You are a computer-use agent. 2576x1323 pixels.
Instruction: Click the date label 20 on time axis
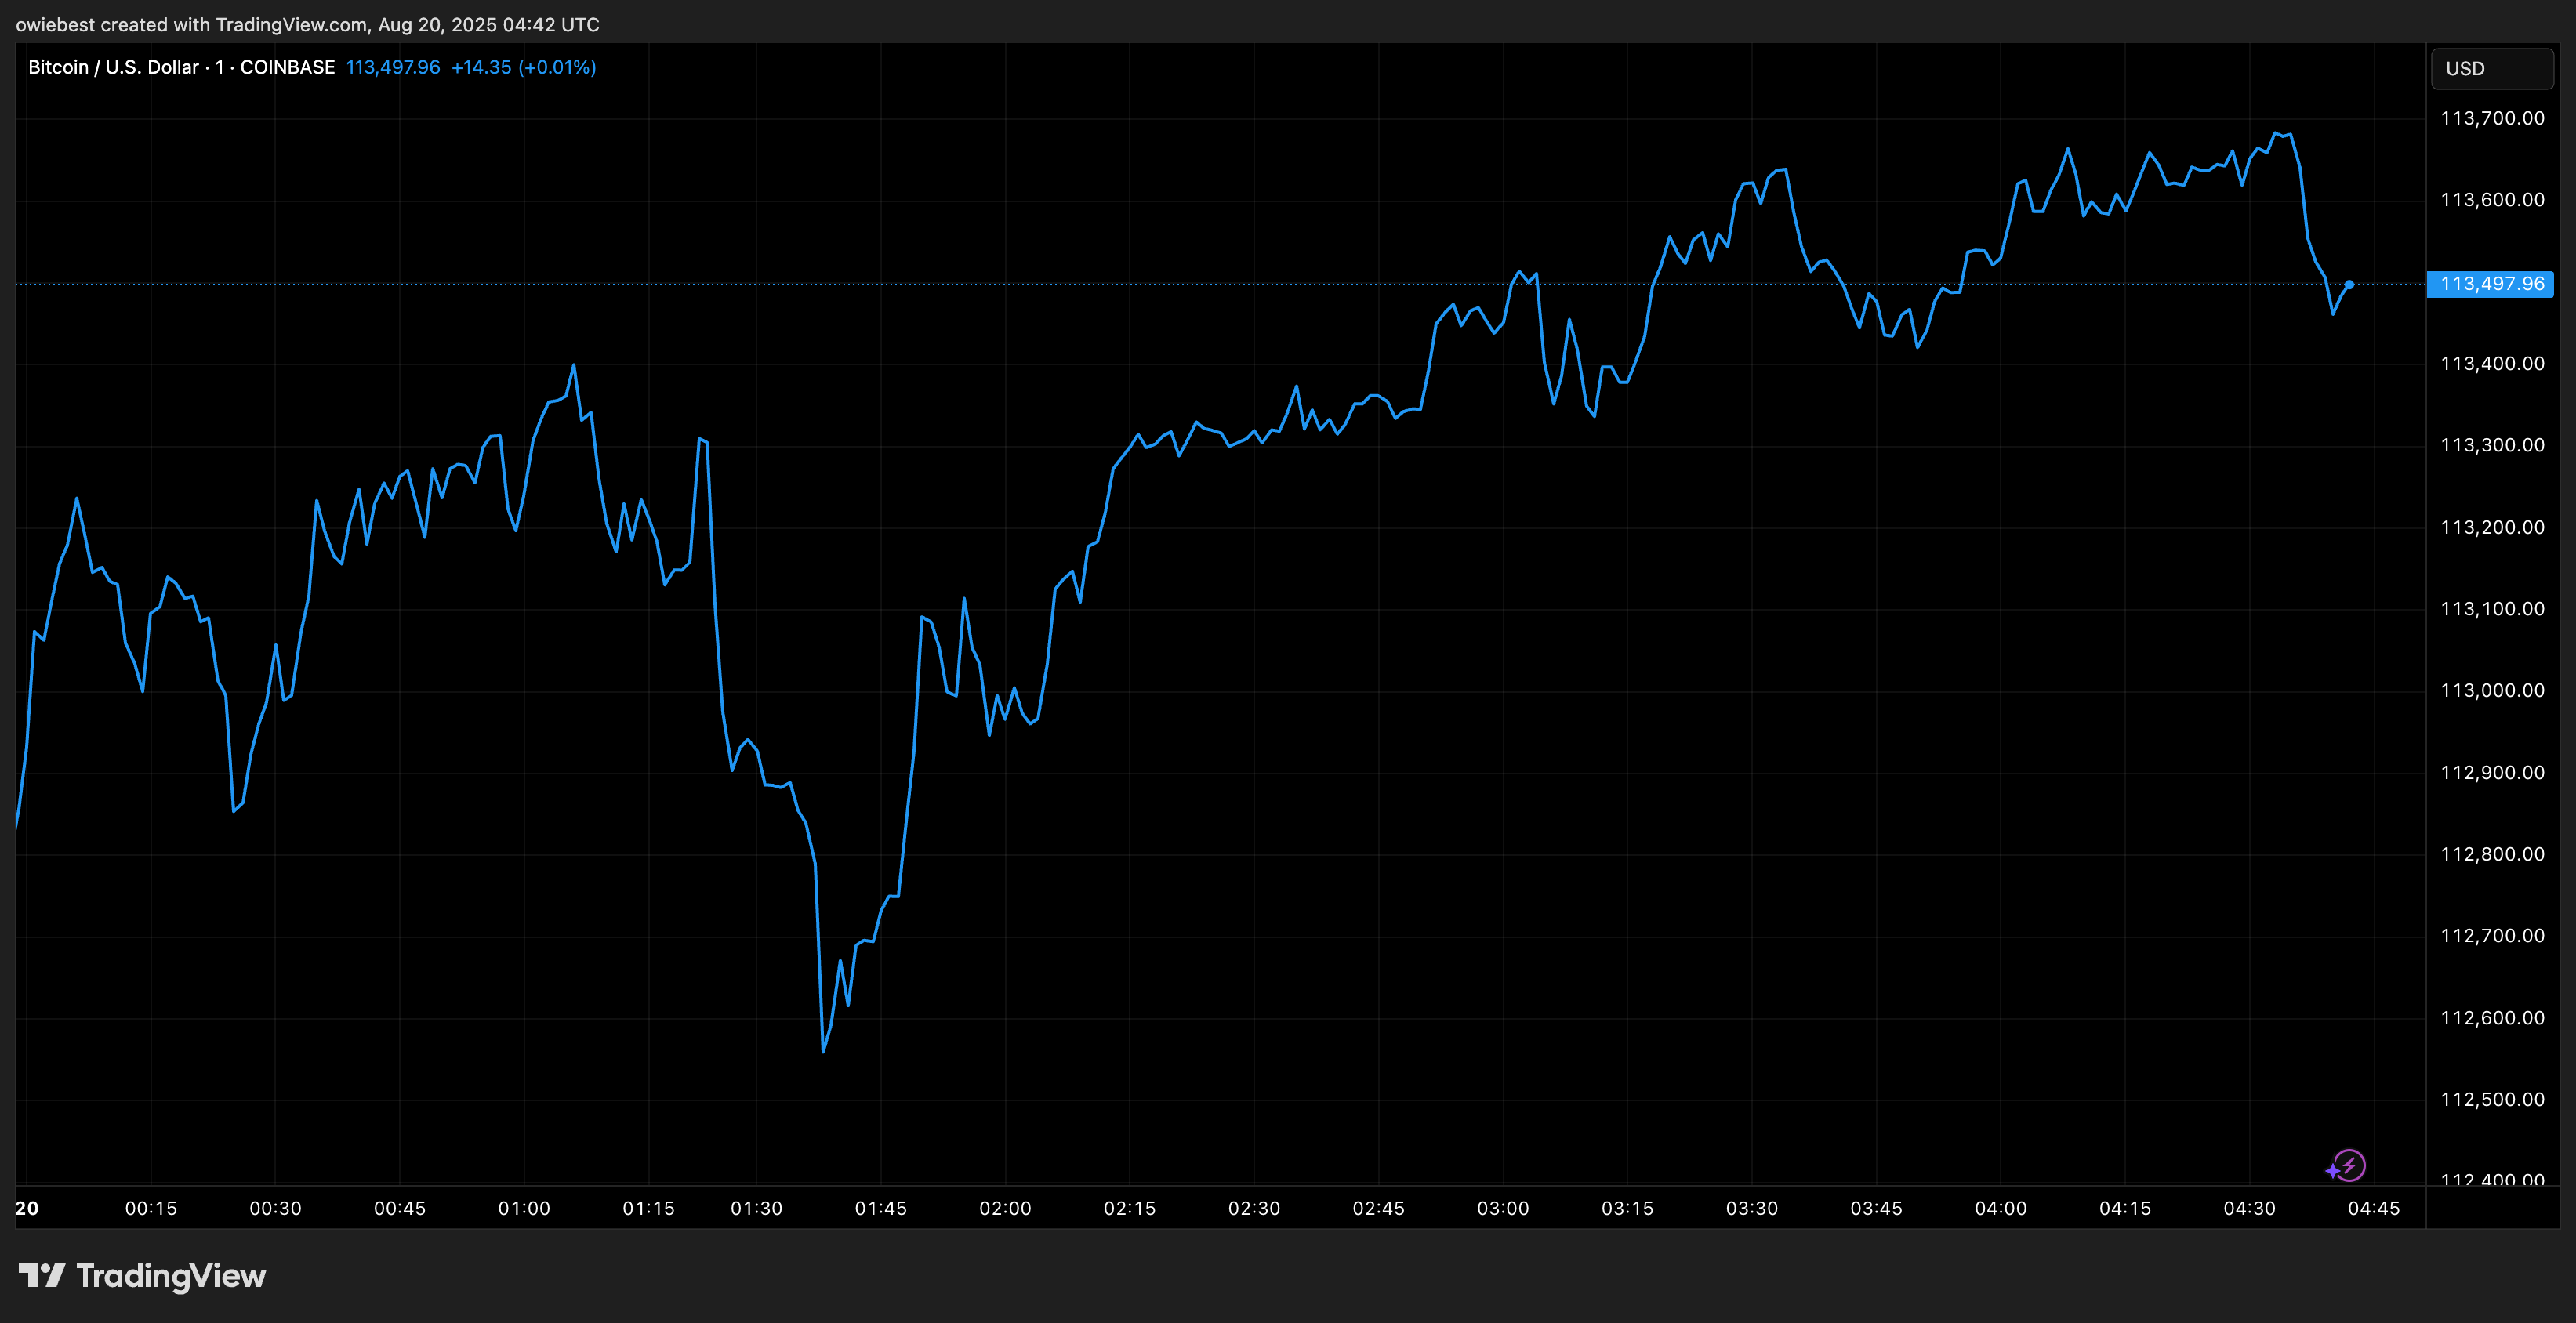click(x=27, y=1208)
